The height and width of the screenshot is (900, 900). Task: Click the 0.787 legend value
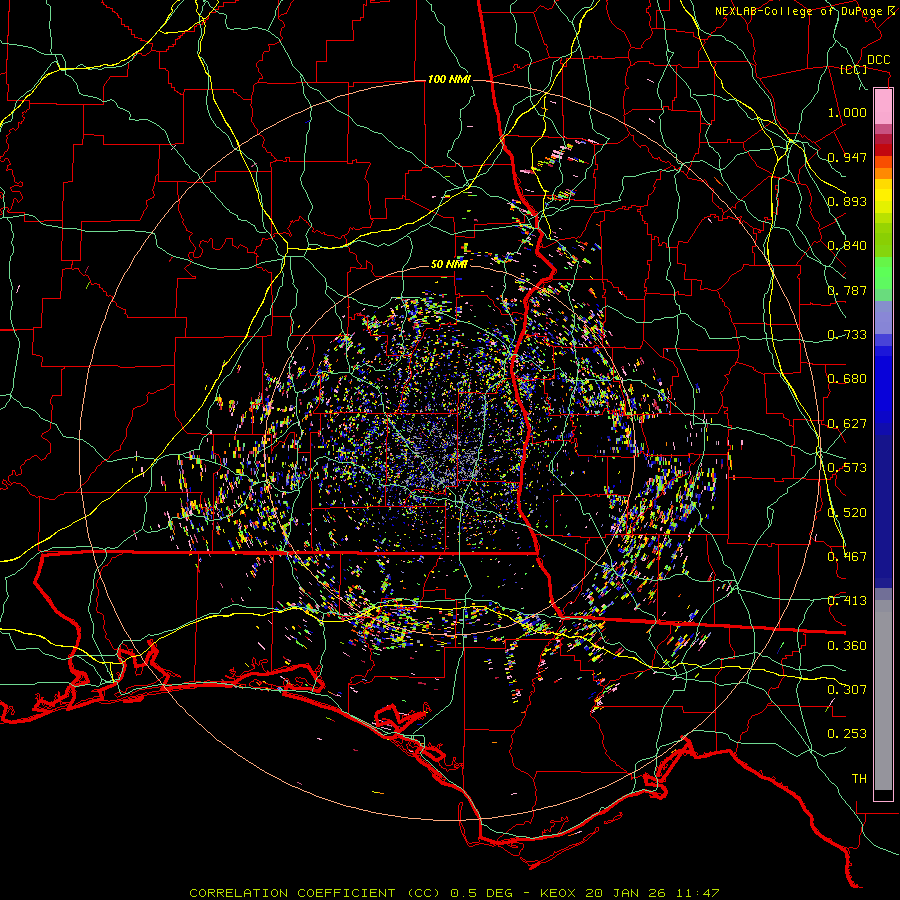coord(847,290)
